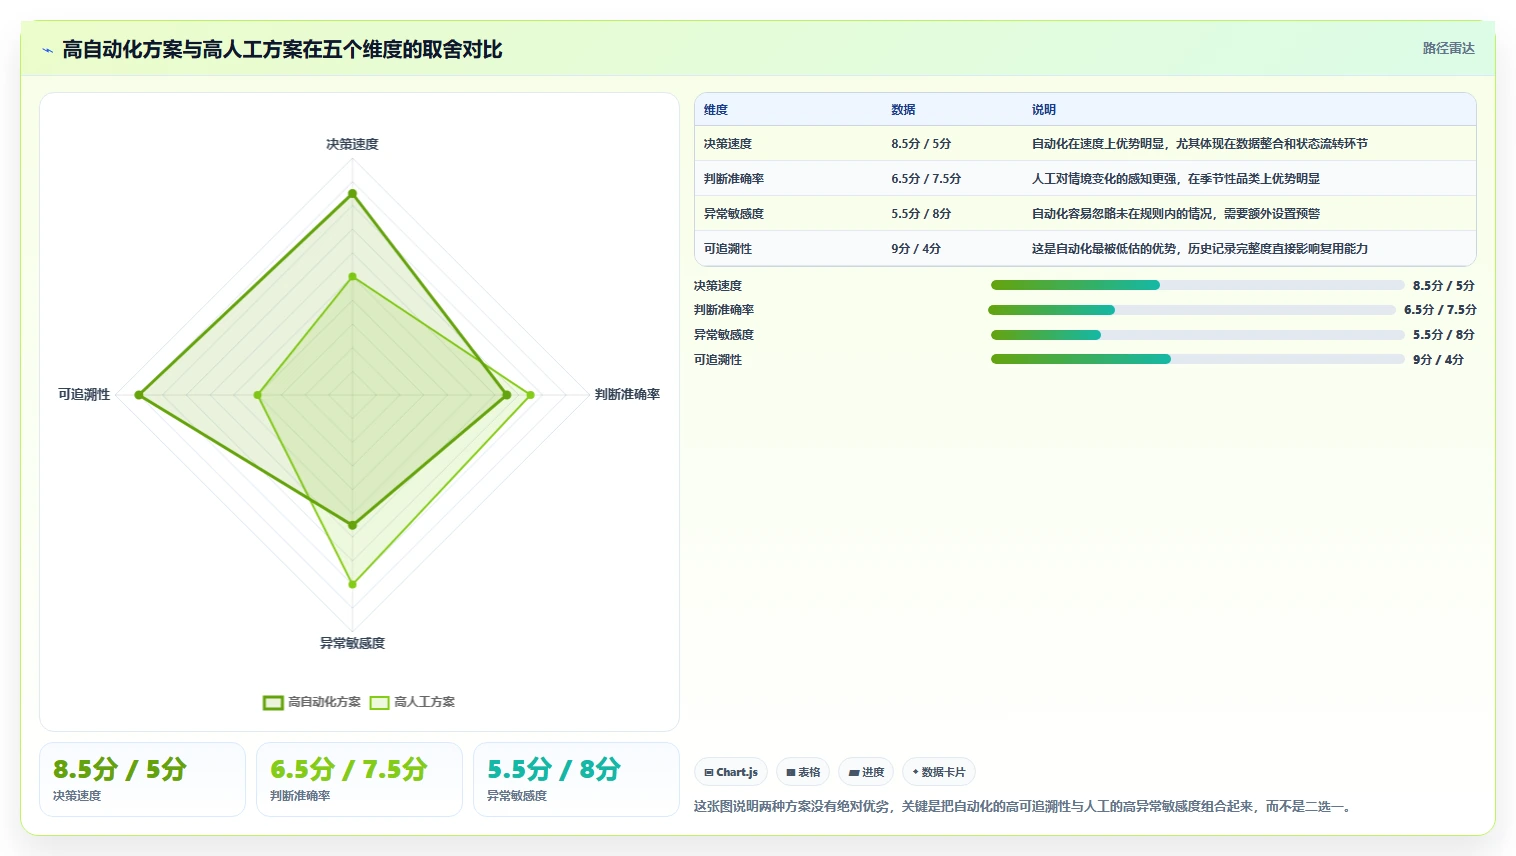Click the 决策速度 radar axis label
1516x856 pixels.
click(352, 144)
